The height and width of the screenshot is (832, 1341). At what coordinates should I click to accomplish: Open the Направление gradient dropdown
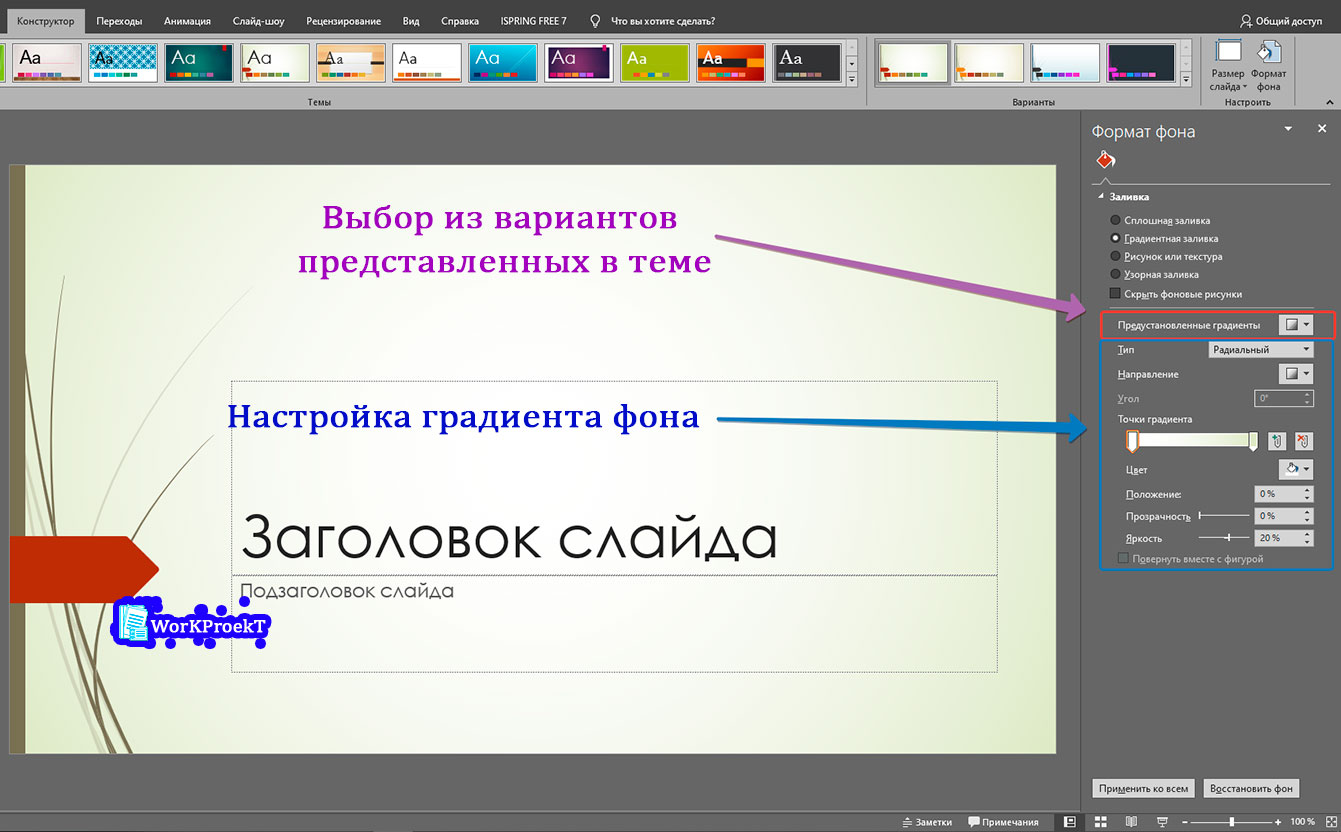(1297, 373)
